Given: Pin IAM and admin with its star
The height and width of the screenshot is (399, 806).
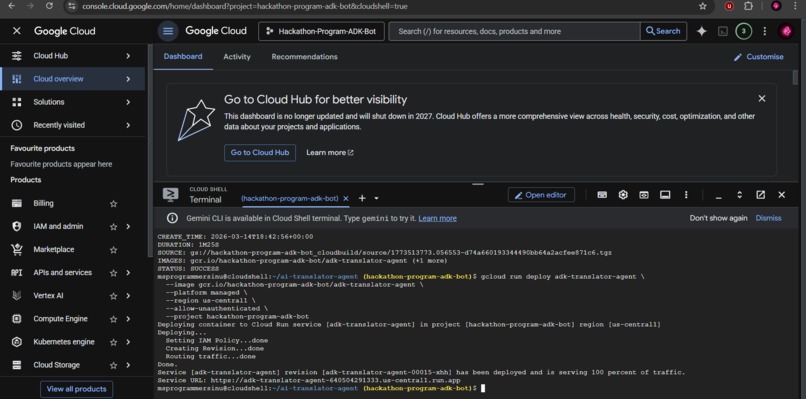Looking at the screenshot, I should (x=114, y=227).
